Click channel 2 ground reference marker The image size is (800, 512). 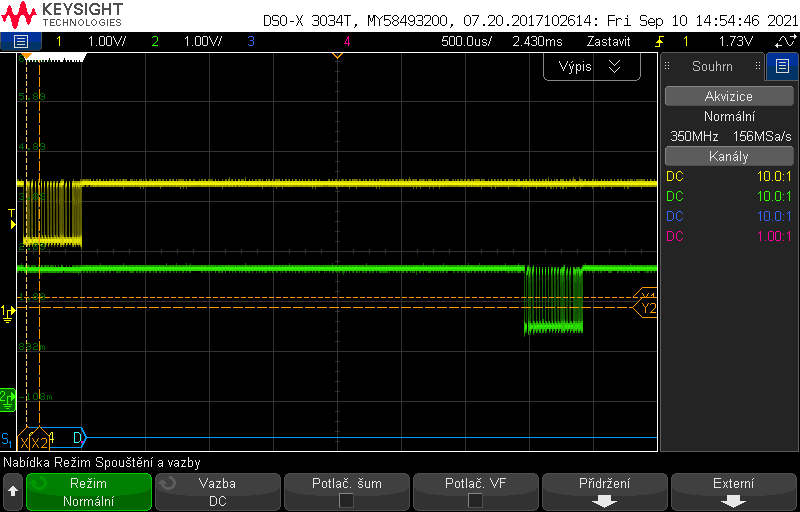point(8,399)
